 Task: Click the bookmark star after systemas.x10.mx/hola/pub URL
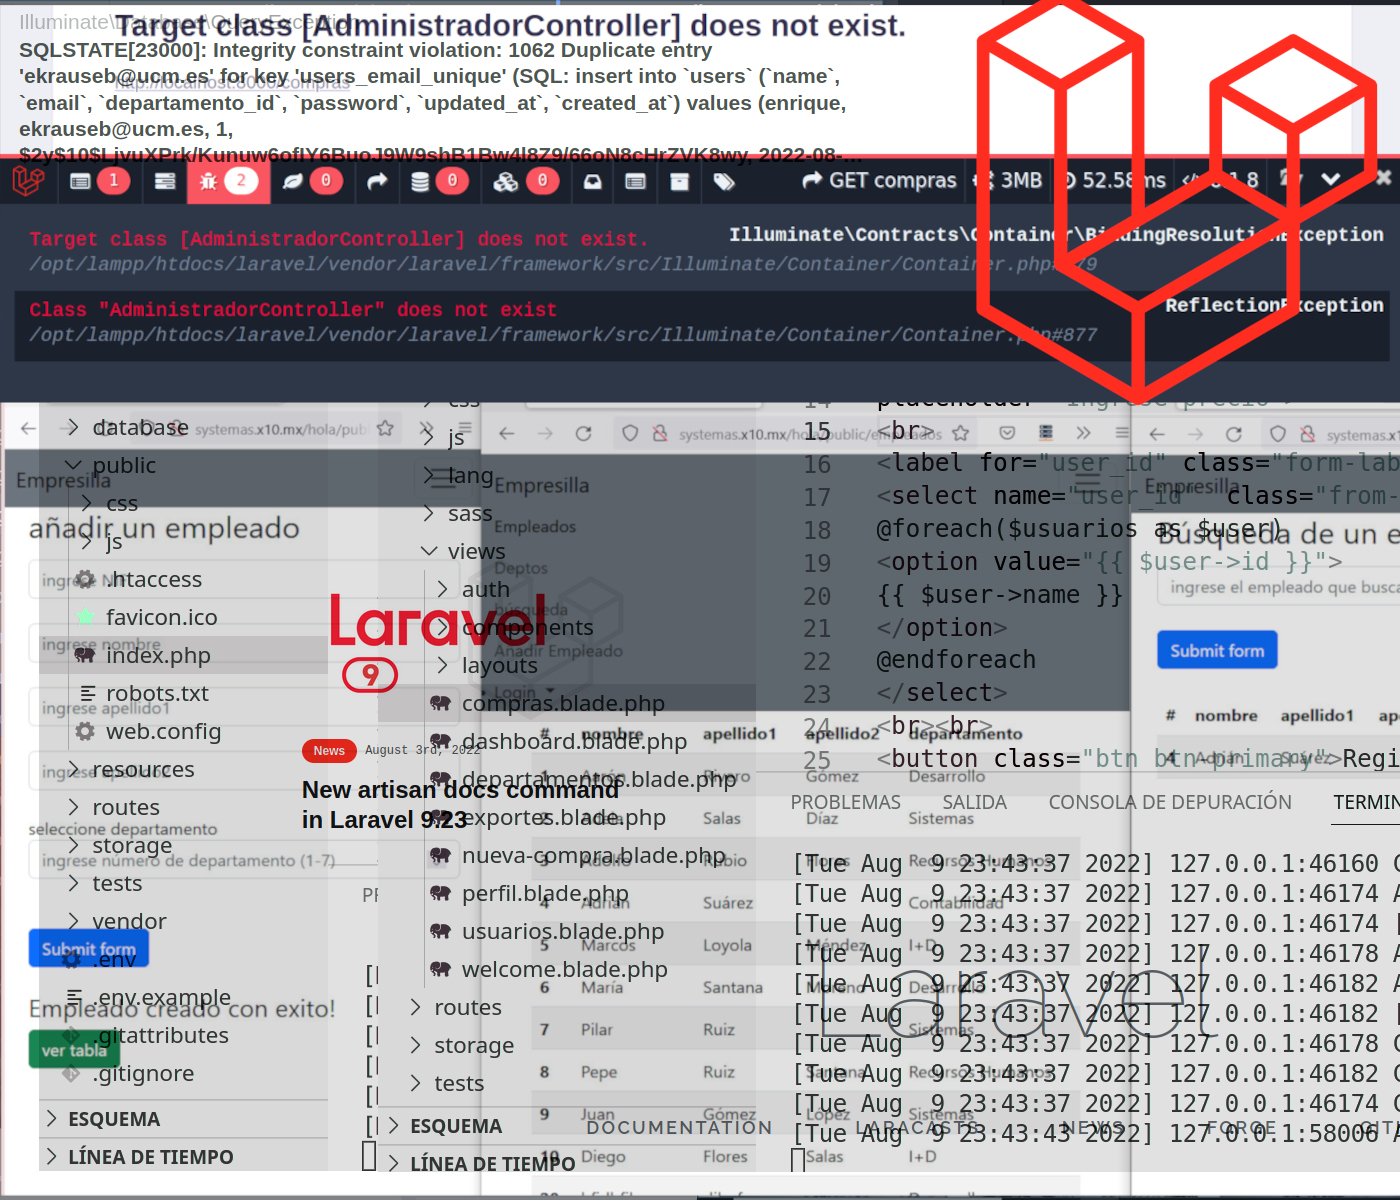(x=385, y=428)
